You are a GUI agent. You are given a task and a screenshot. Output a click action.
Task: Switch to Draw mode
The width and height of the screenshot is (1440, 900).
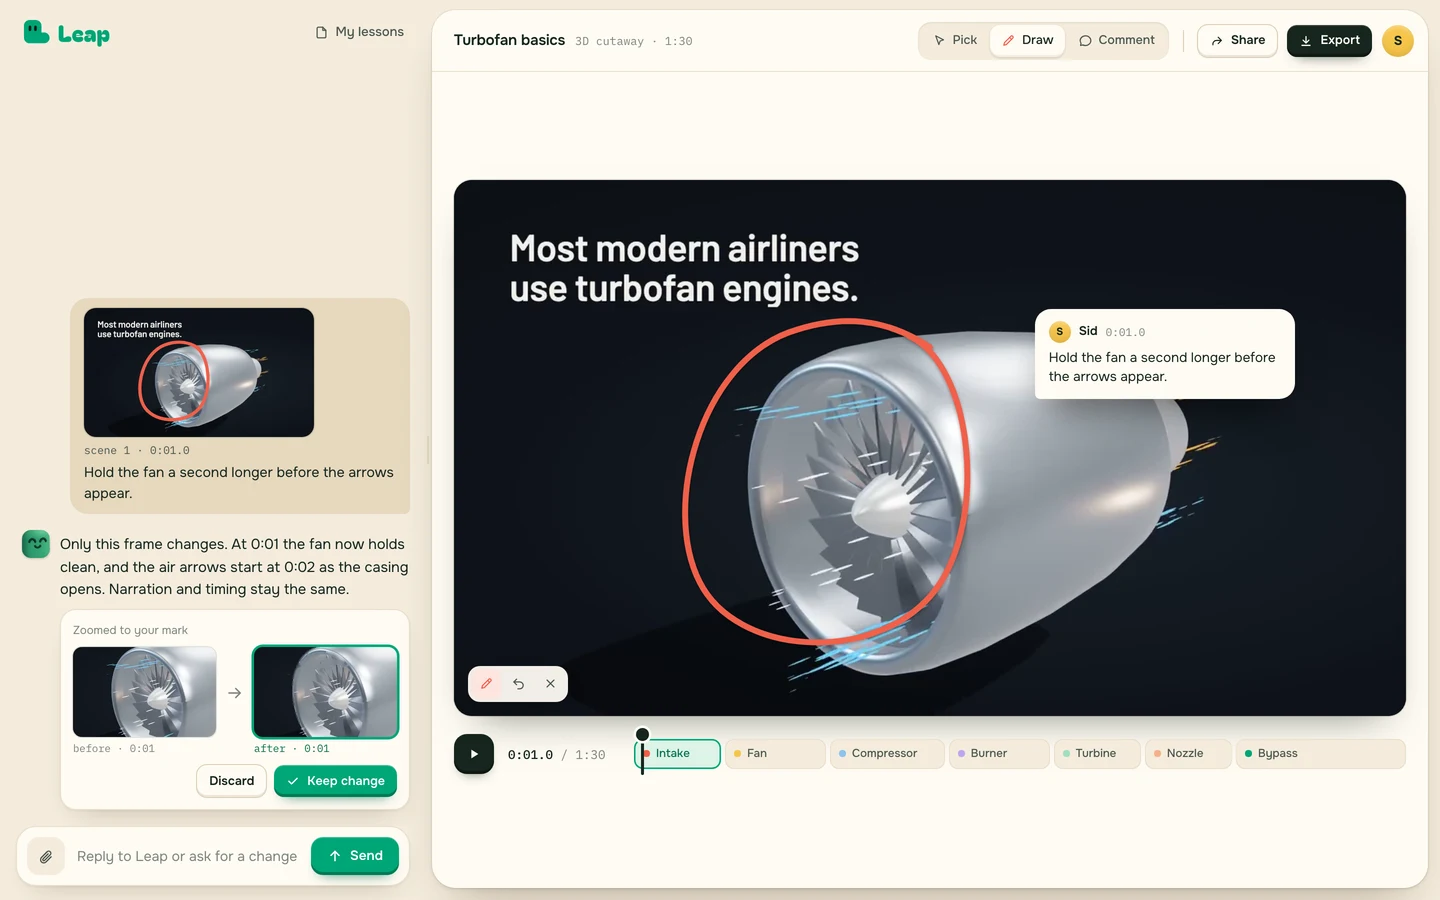(x=1028, y=40)
